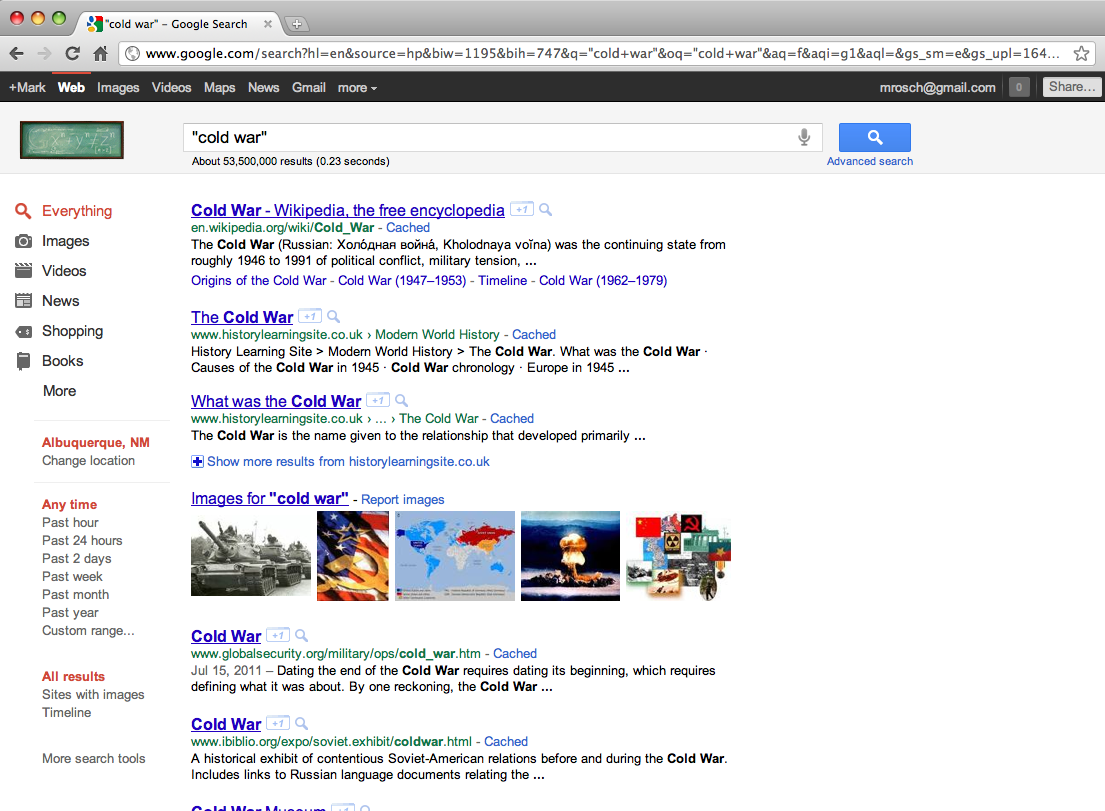Select Sites with images filter
The height and width of the screenshot is (811, 1105).
click(x=93, y=694)
